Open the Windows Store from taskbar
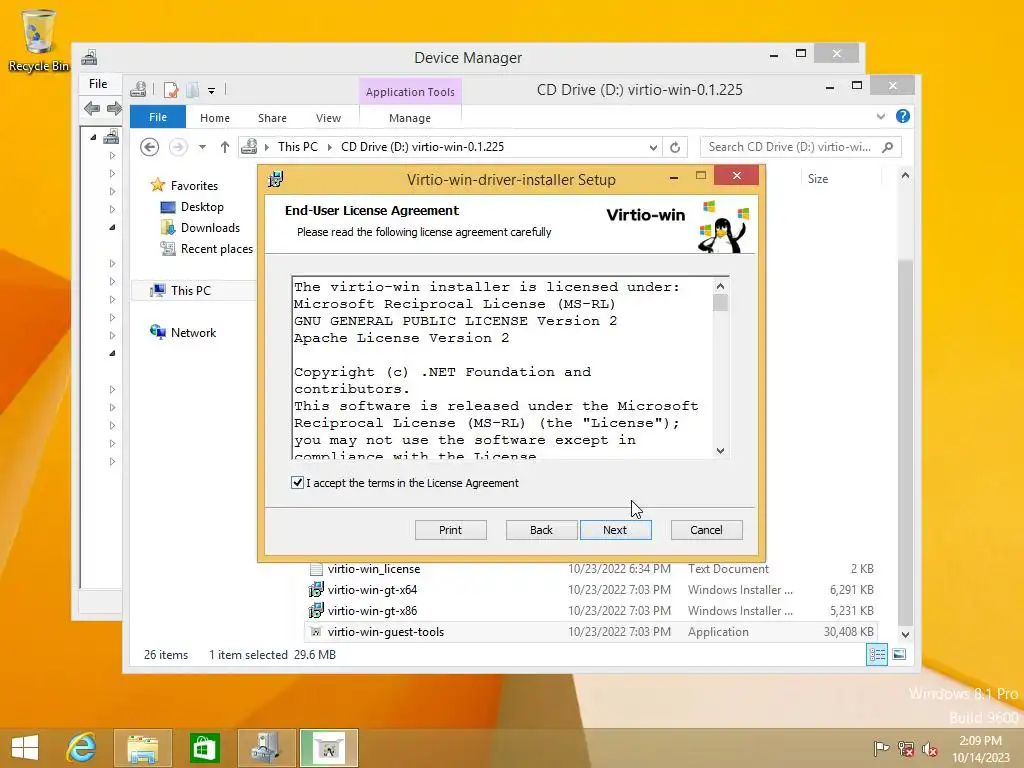The width and height of the screenshot is (1024, 768). coord(204,748)
